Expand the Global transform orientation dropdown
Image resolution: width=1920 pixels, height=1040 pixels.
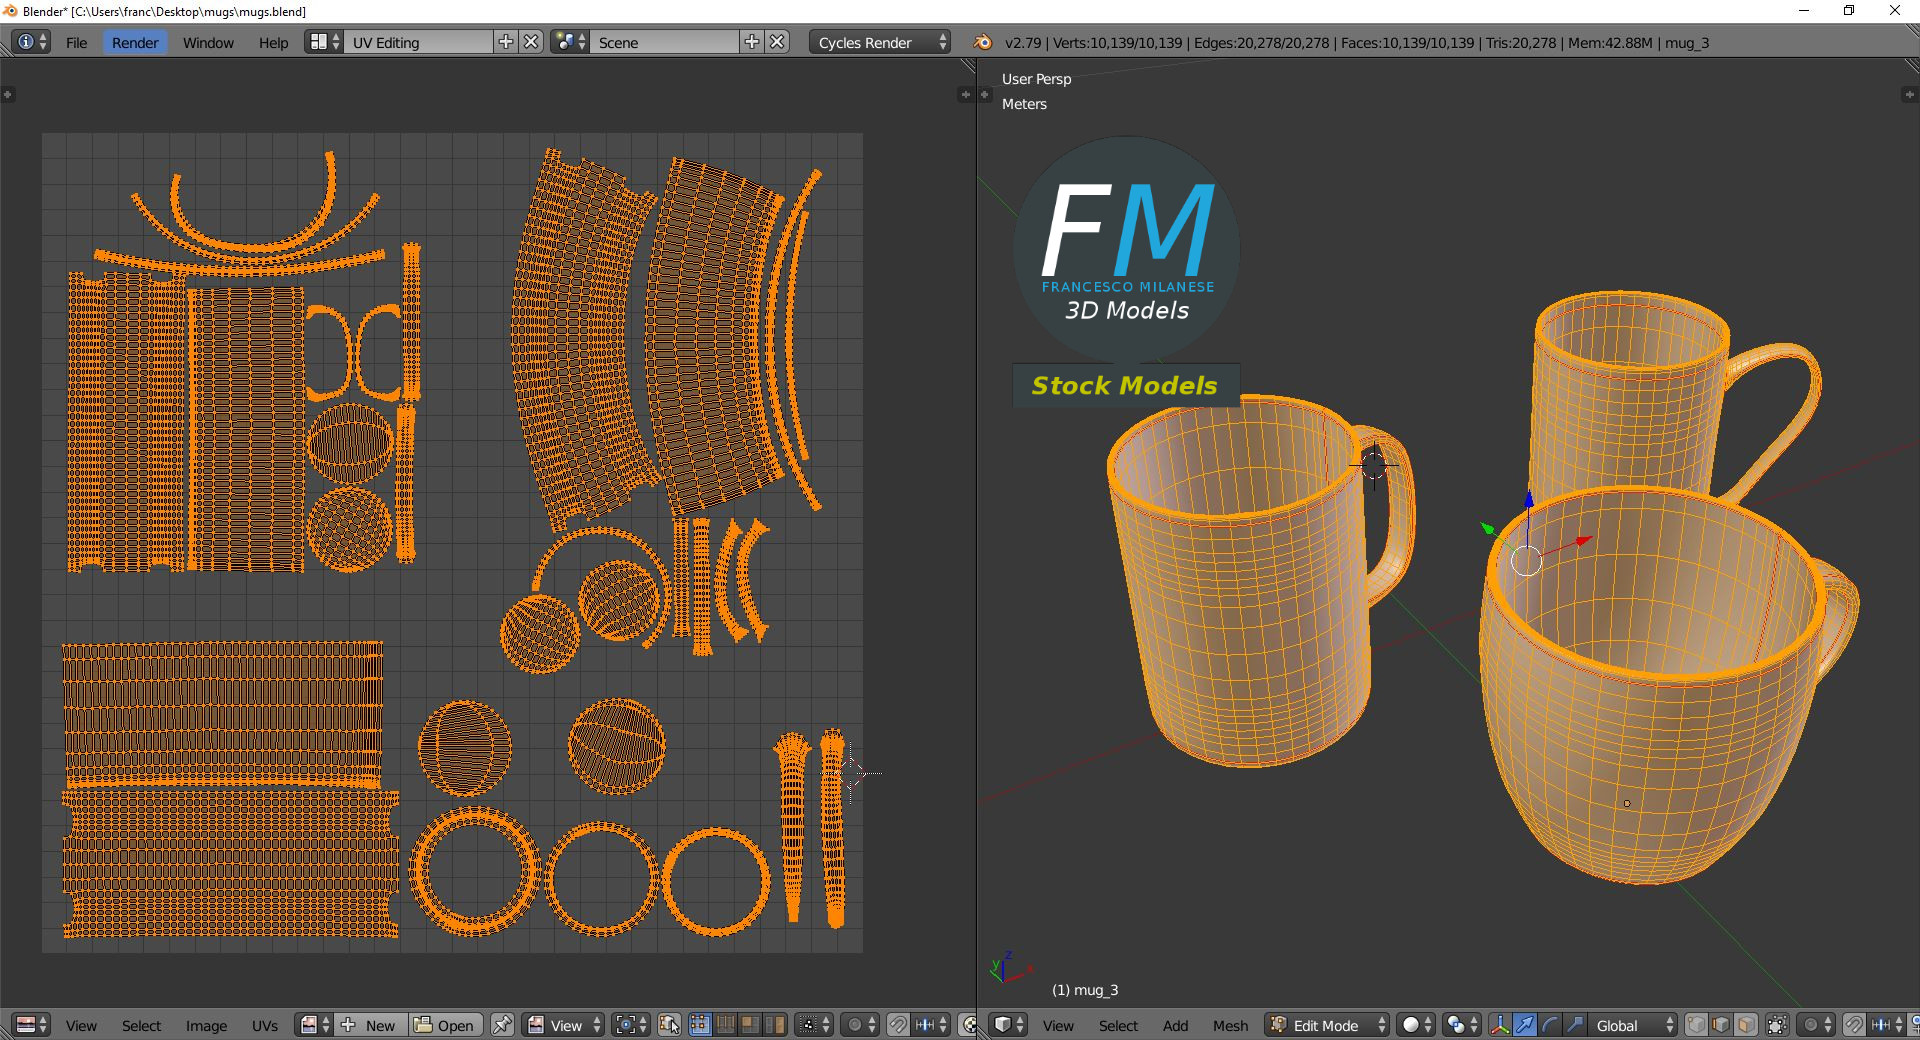[x=1630, y=1025]
